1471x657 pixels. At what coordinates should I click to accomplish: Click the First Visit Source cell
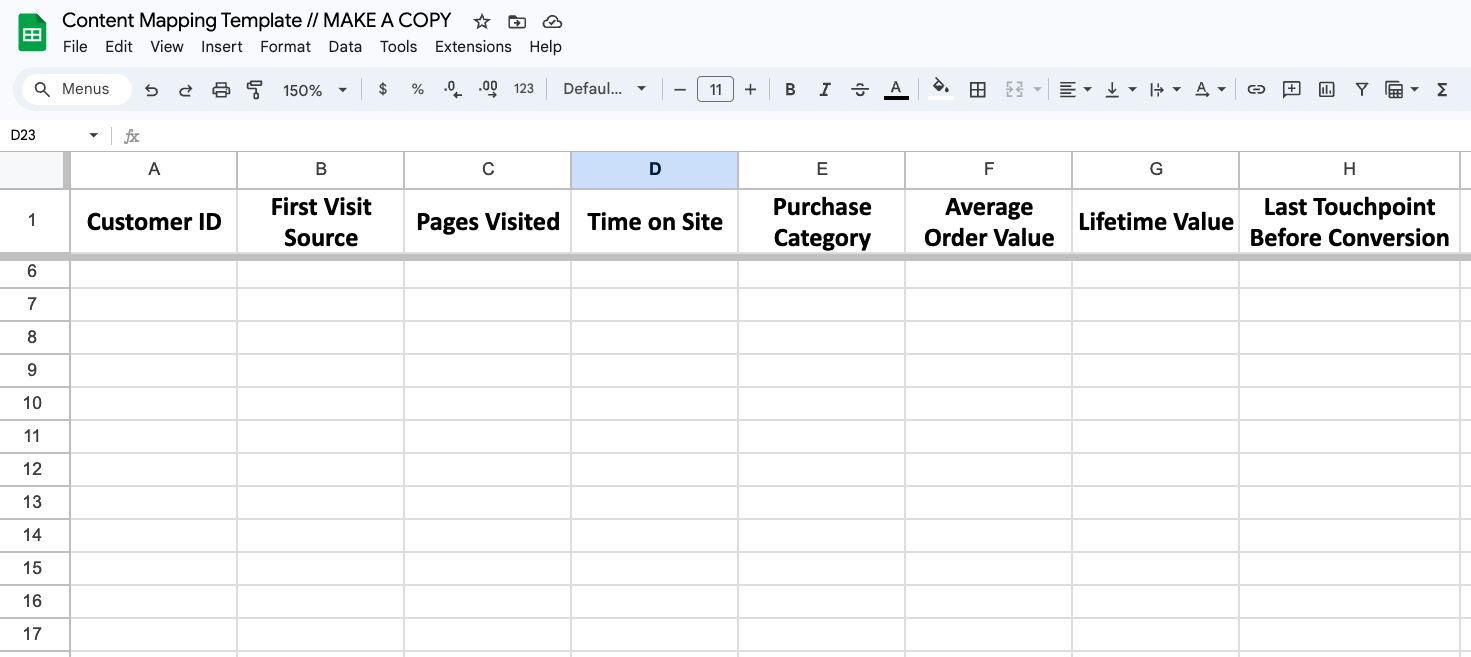tap(321, 222)
